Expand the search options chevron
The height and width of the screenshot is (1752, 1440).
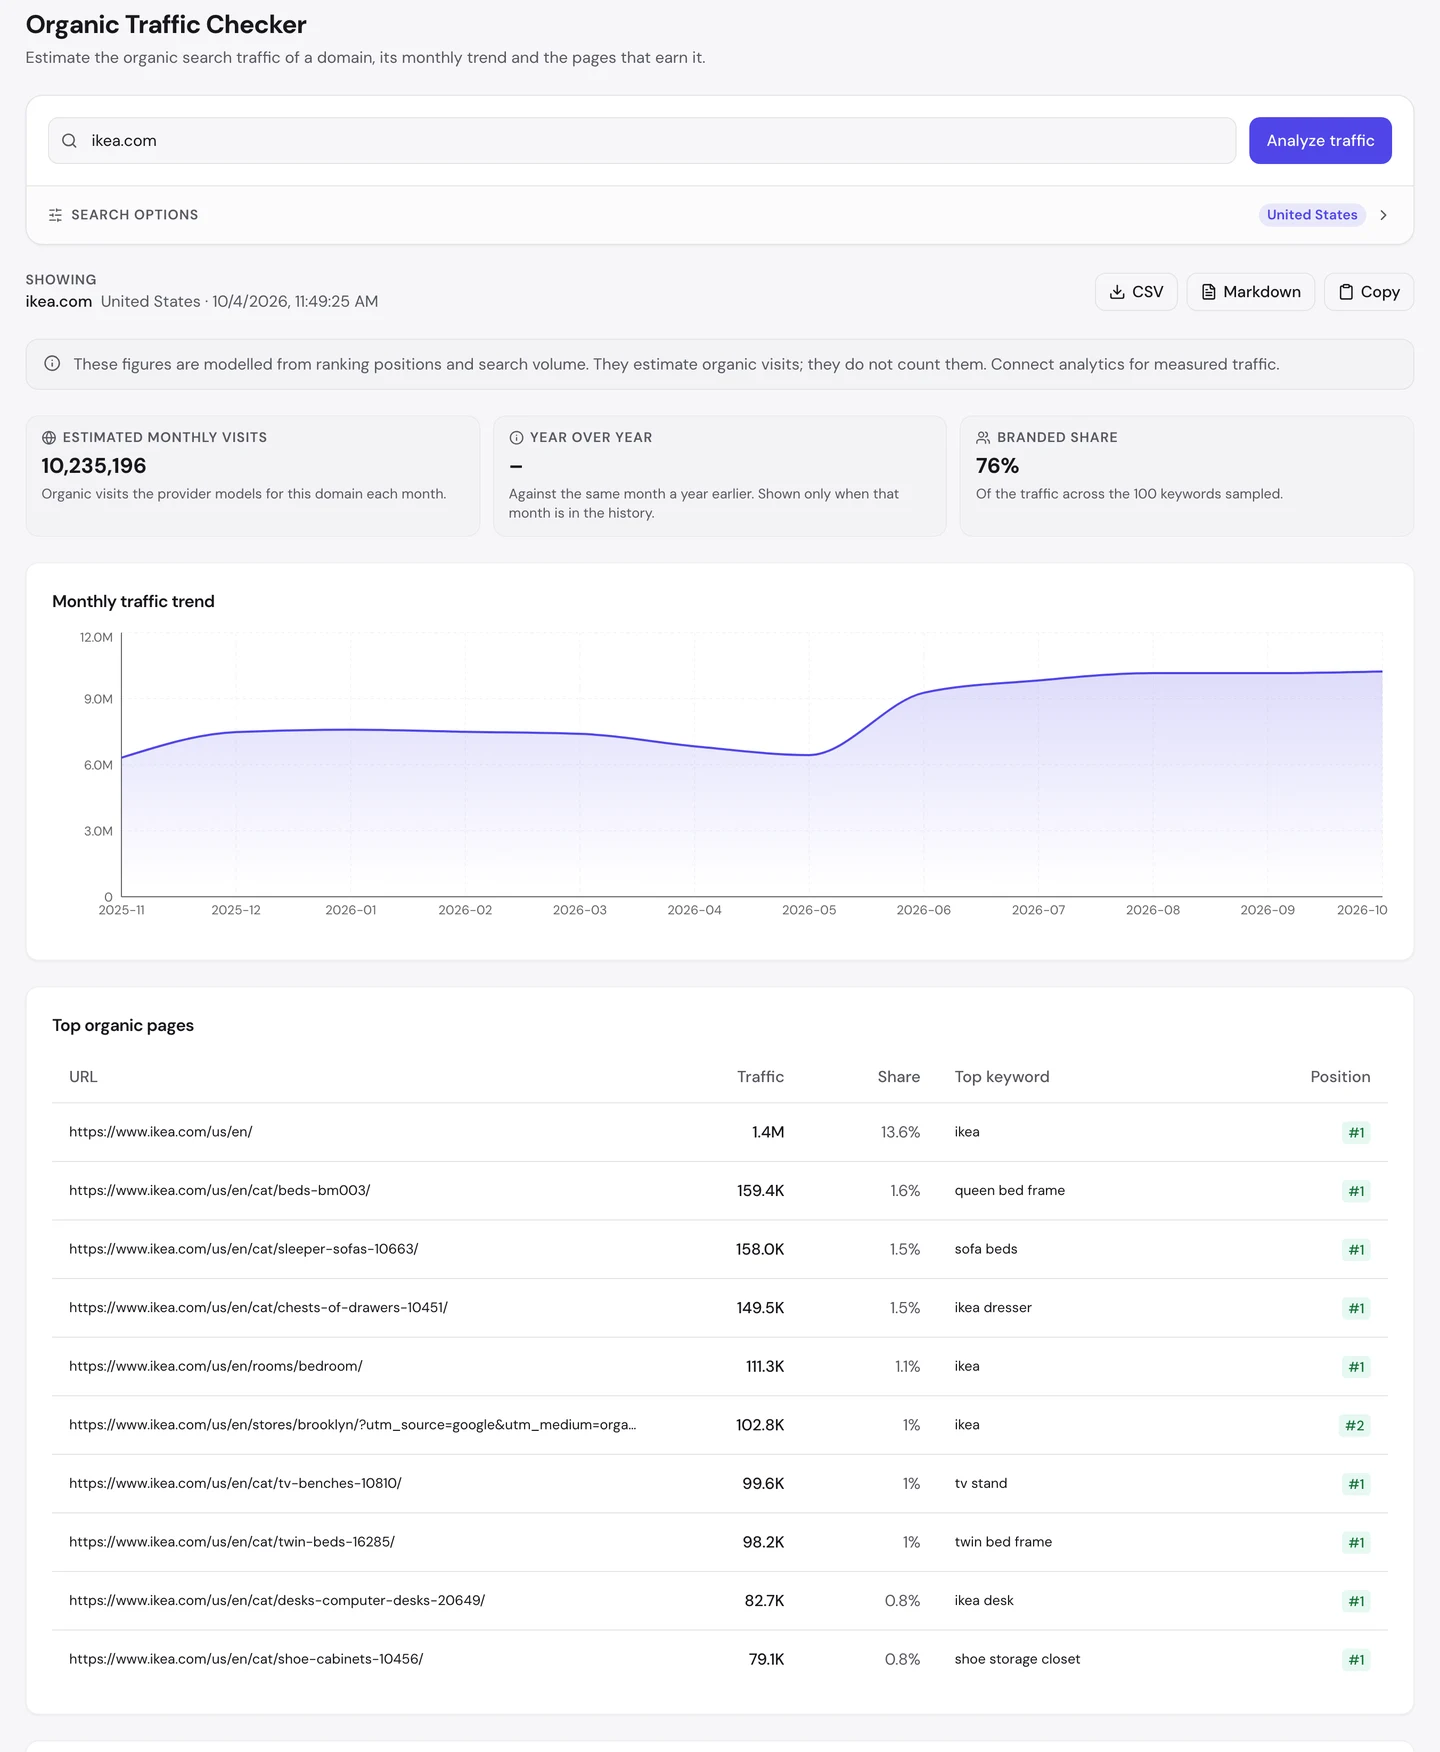tap(1383, 215)
